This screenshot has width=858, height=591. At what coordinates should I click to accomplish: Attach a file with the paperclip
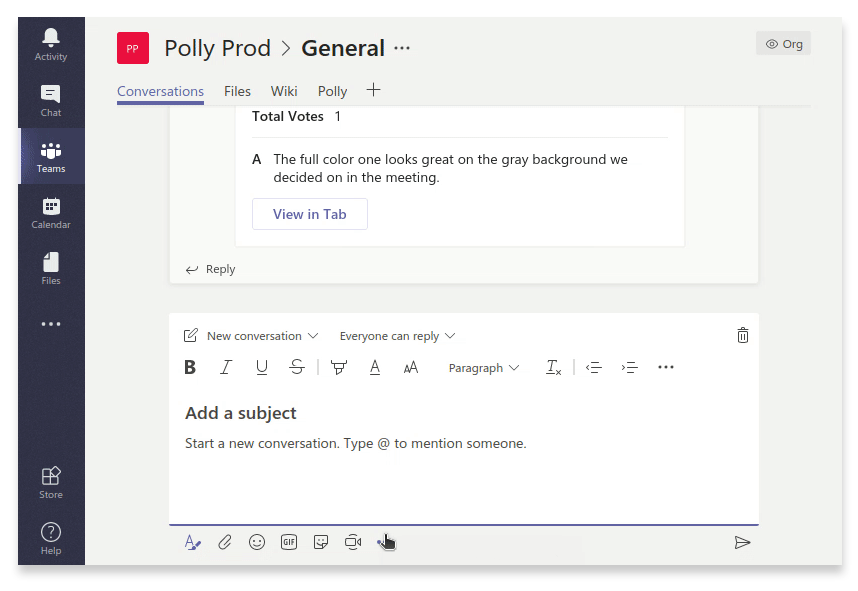(x=224, y=542)
